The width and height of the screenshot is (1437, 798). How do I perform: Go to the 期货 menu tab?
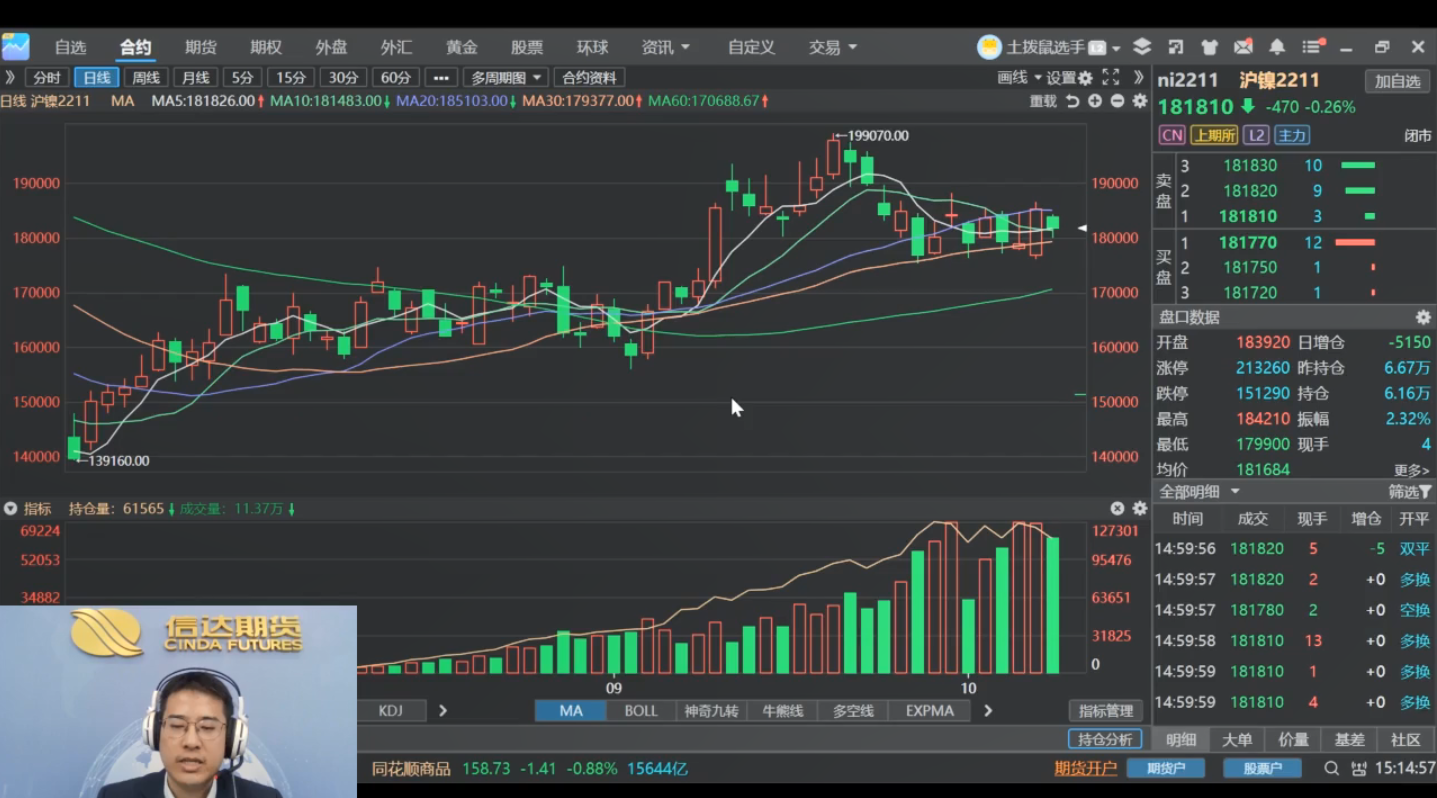point(201,47)
